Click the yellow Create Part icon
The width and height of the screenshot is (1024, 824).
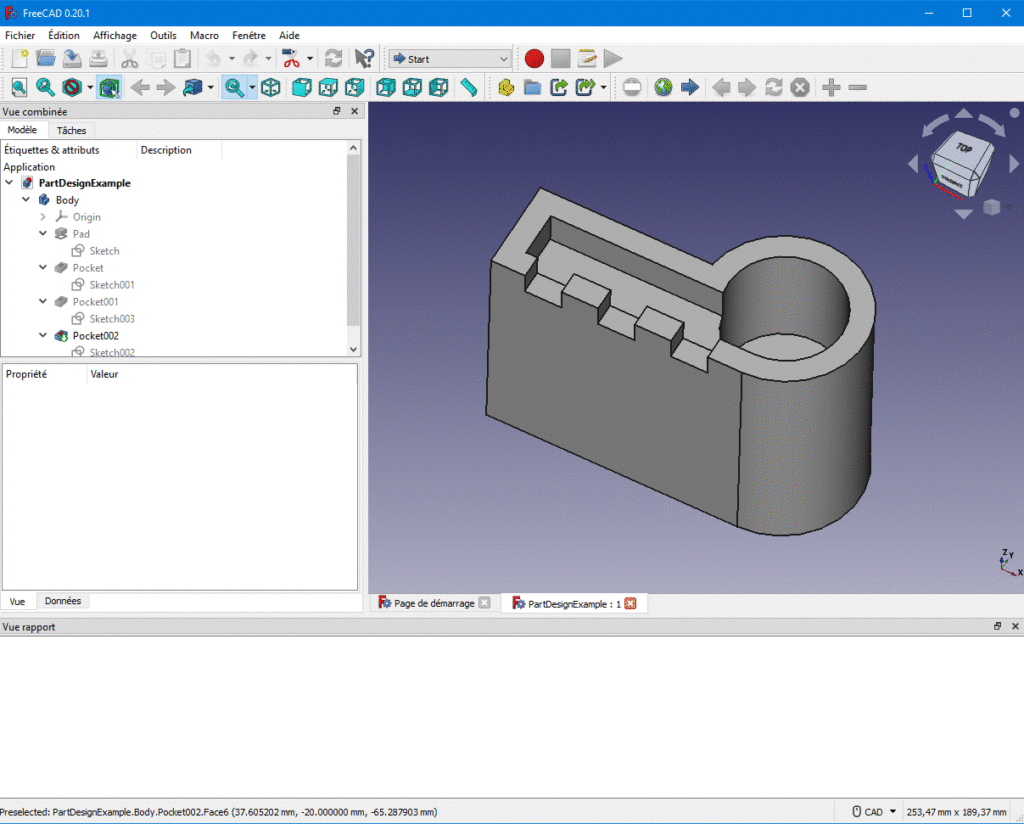click(x=506, y=87)
